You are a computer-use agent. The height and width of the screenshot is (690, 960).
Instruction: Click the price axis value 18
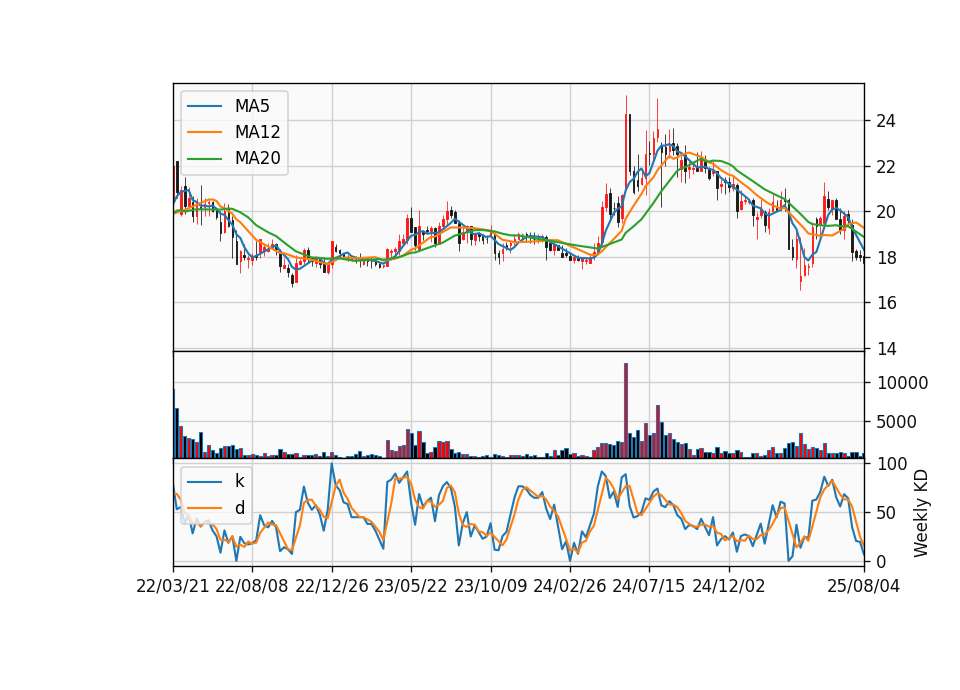pos(886,258)
